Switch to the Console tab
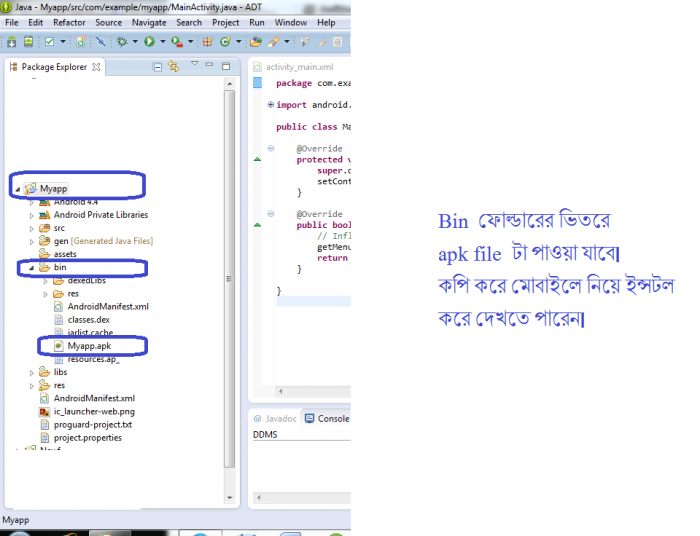Viewport: 700px width, 536px height. pos(327,419)
